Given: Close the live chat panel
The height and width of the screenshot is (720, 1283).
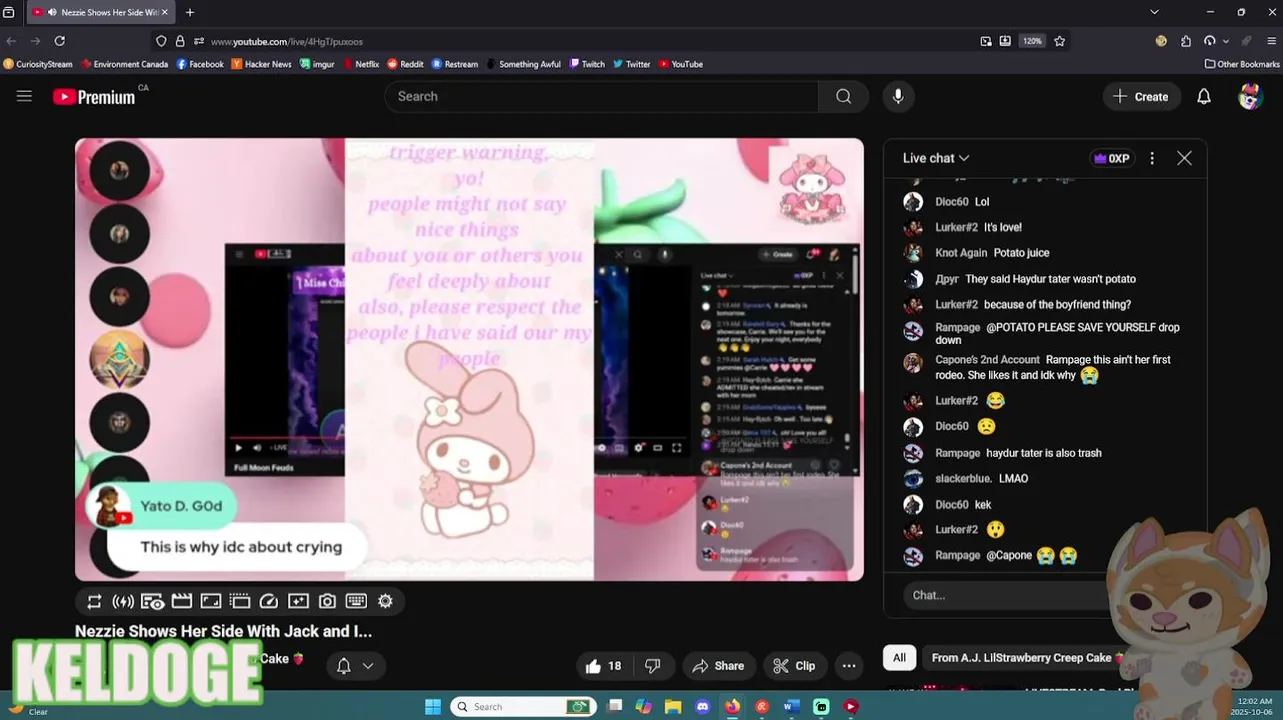Looking at the screenshot, I should pos(1184,158).
